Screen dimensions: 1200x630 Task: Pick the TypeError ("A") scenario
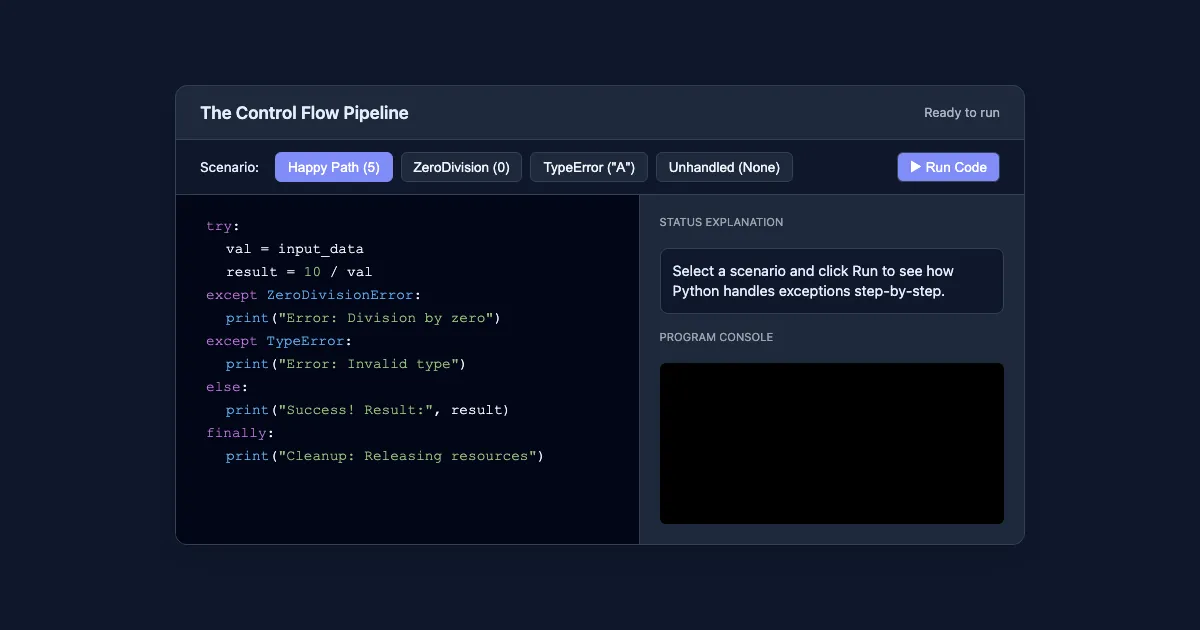click(589, 167)
